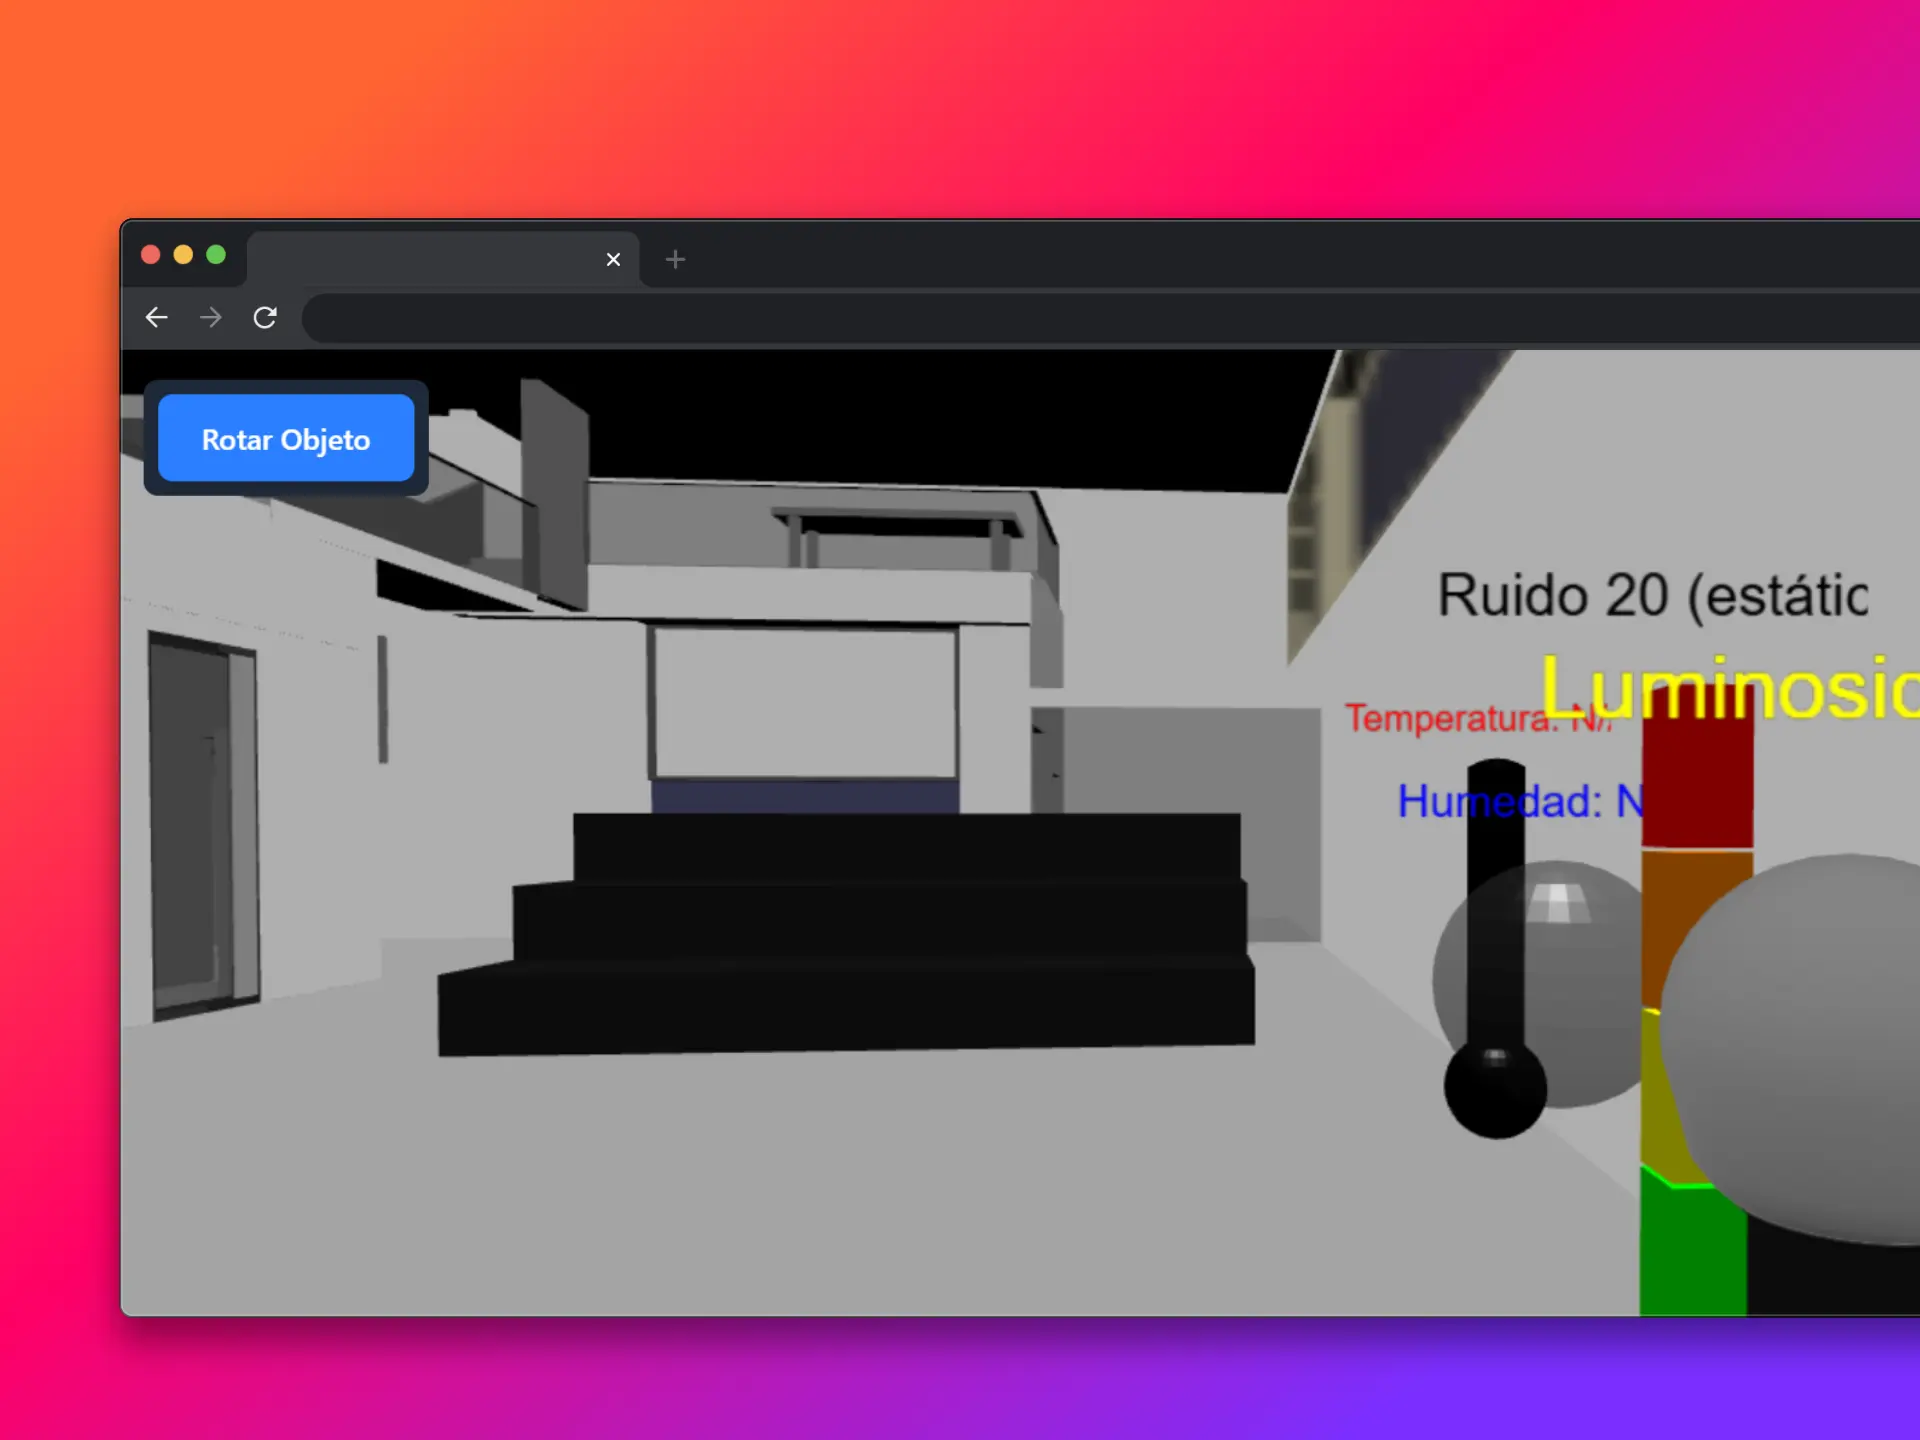Click the browser forward arrow icon

click(x=210, y=317)
